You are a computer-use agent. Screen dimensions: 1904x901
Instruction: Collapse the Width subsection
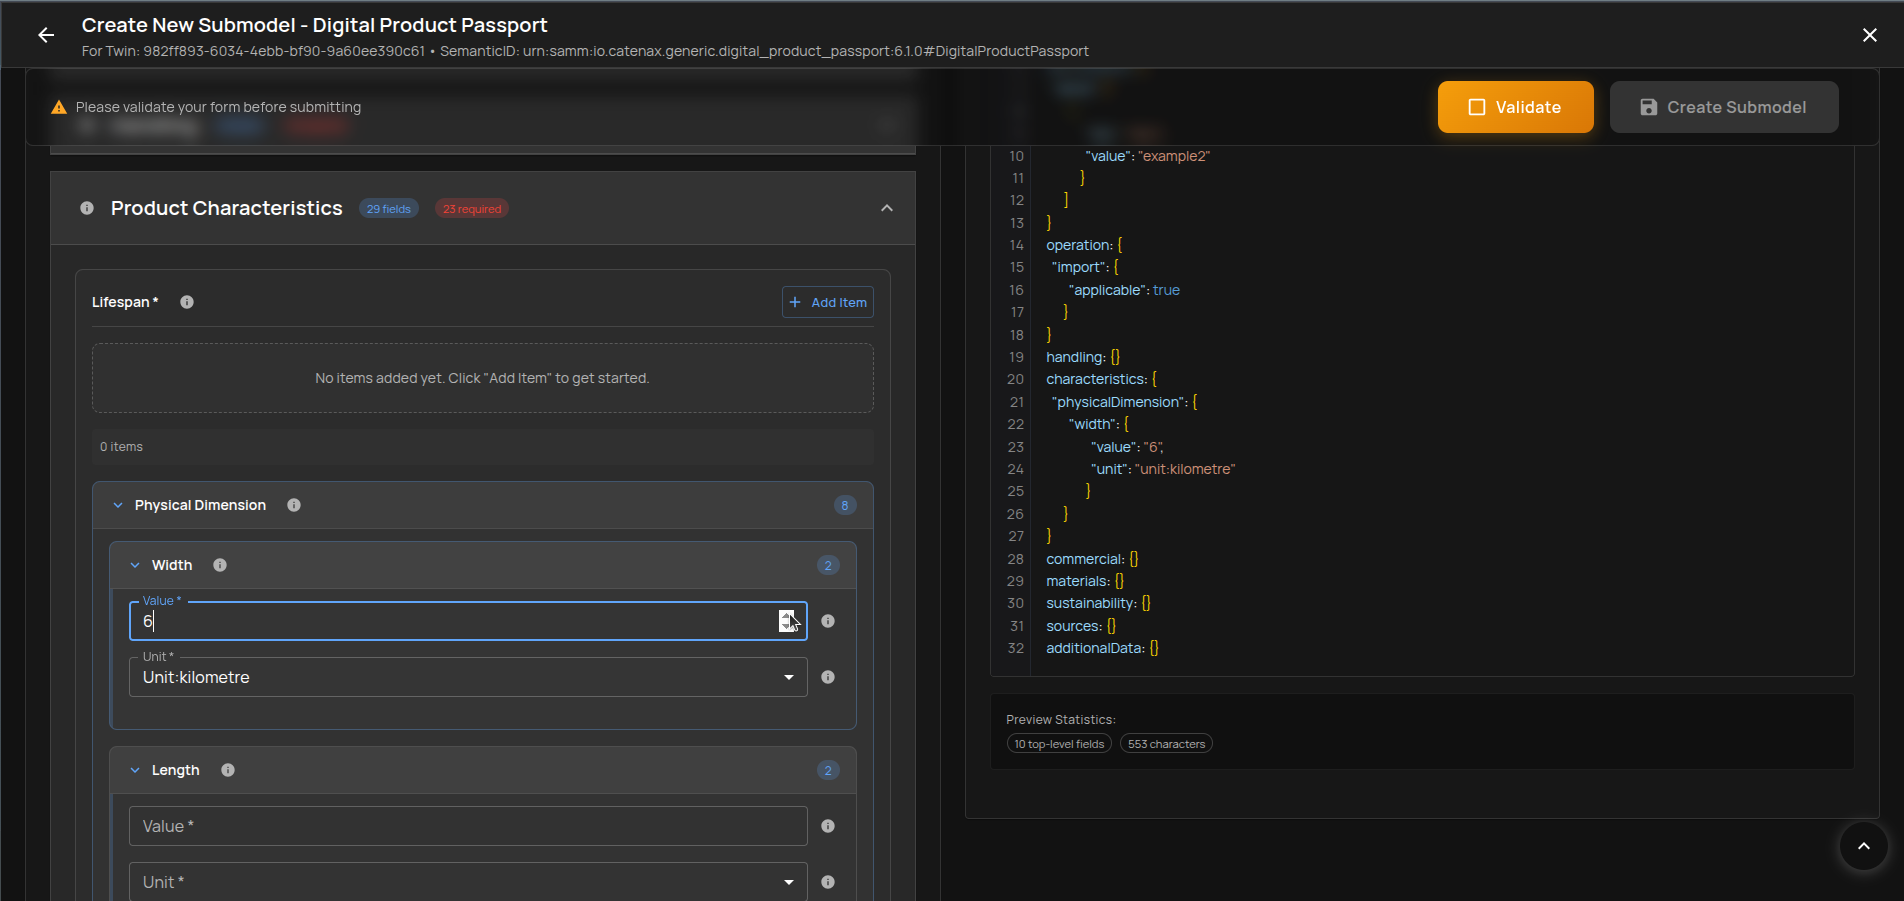(x=135, y=565)
